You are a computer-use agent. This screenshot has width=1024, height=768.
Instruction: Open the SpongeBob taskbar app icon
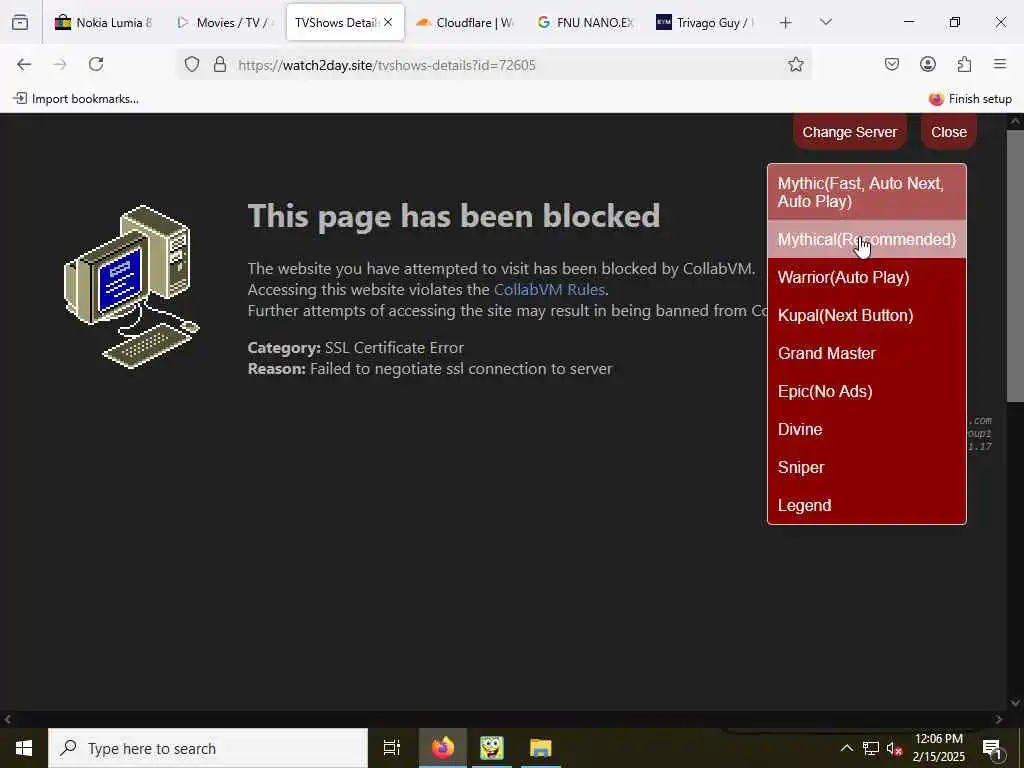(491, 748)
